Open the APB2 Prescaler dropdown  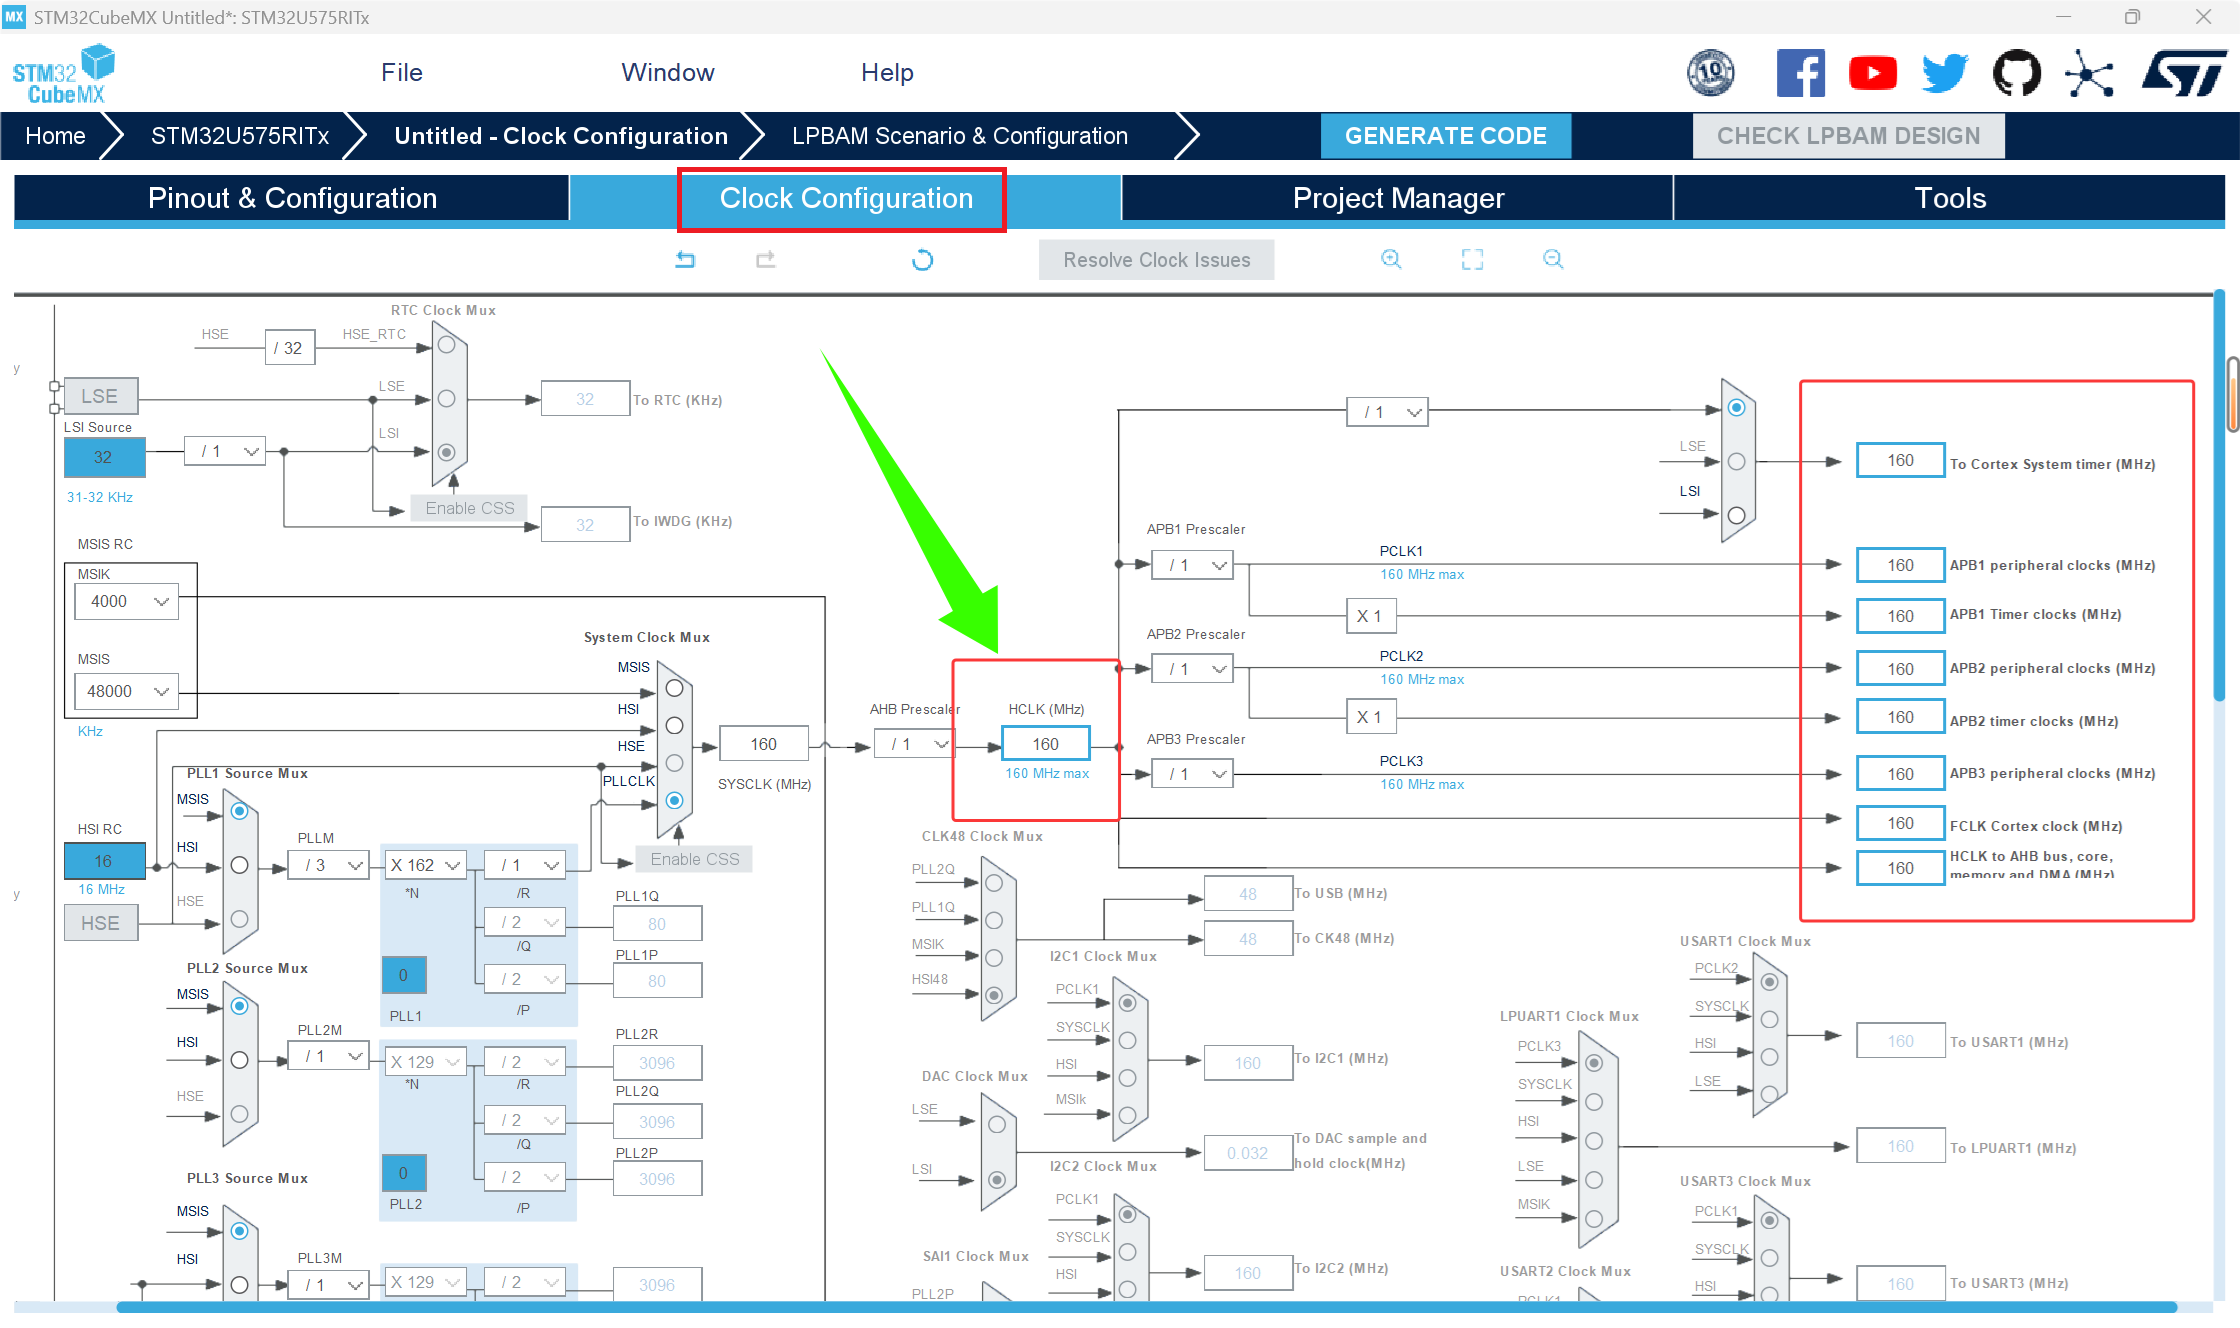(1192, 669)
